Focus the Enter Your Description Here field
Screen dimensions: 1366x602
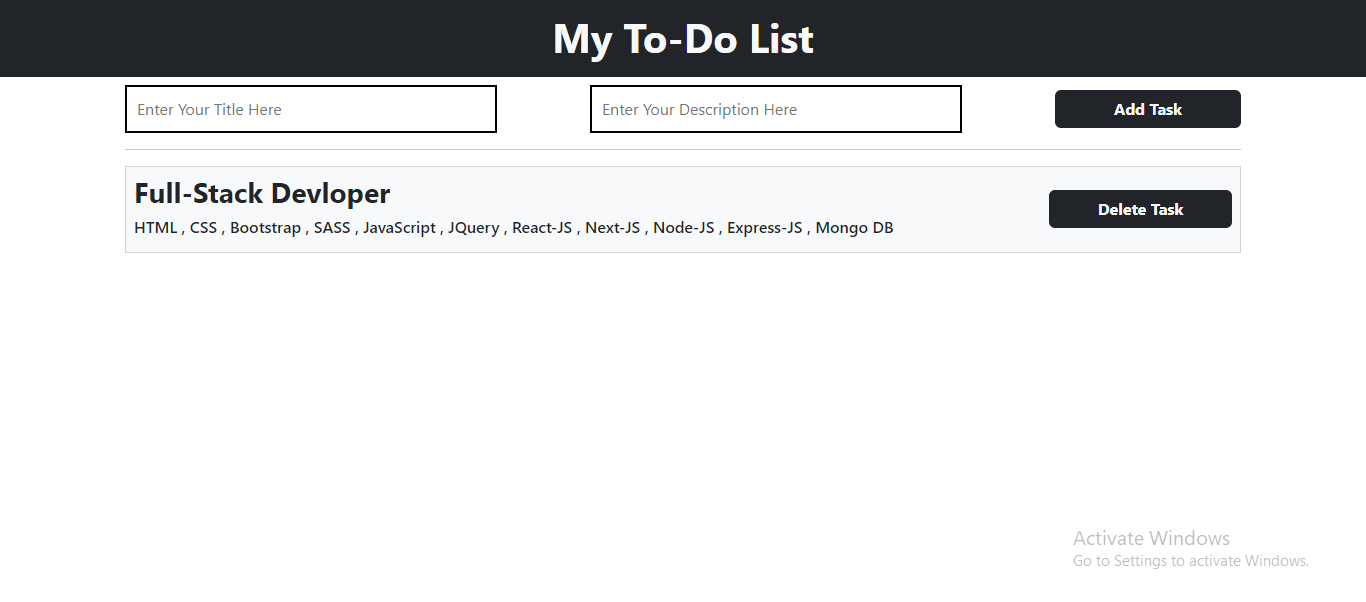[x=775, y=109]
